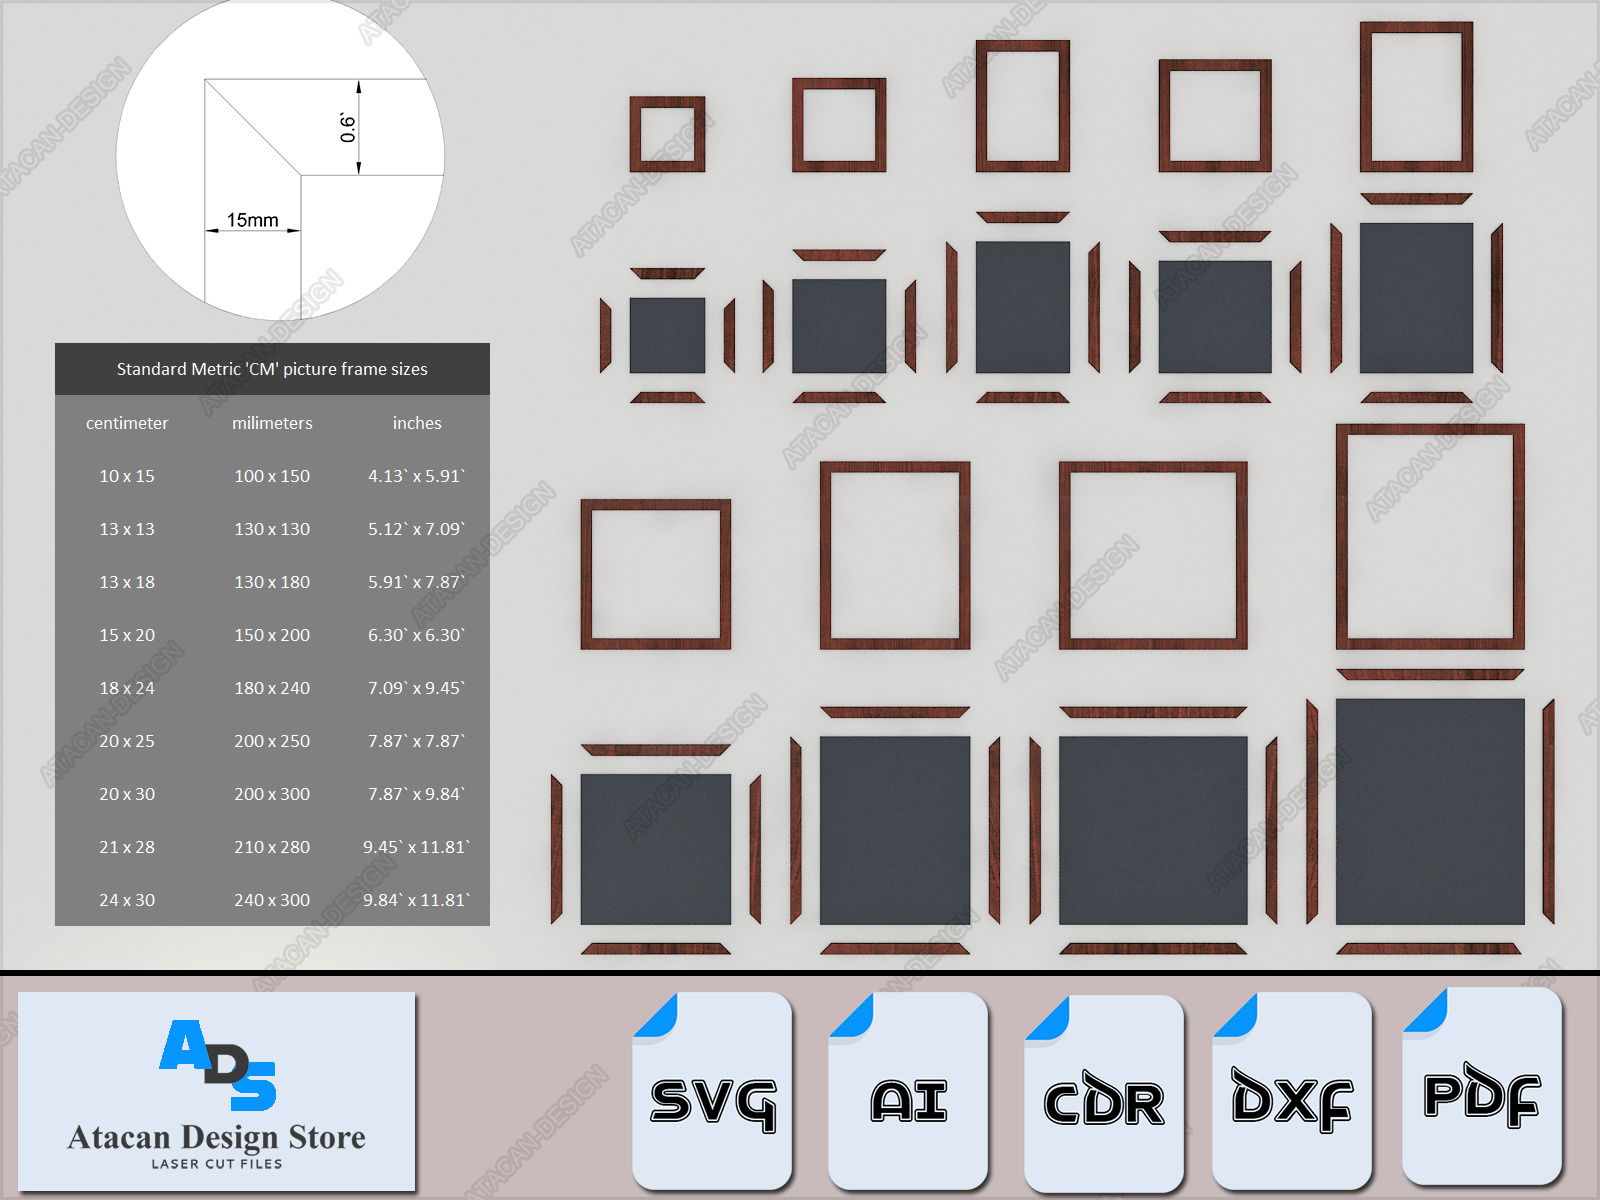Click the SVG file format icon
This screenshot has height=1200, width=1600.
click(712, 1092)
